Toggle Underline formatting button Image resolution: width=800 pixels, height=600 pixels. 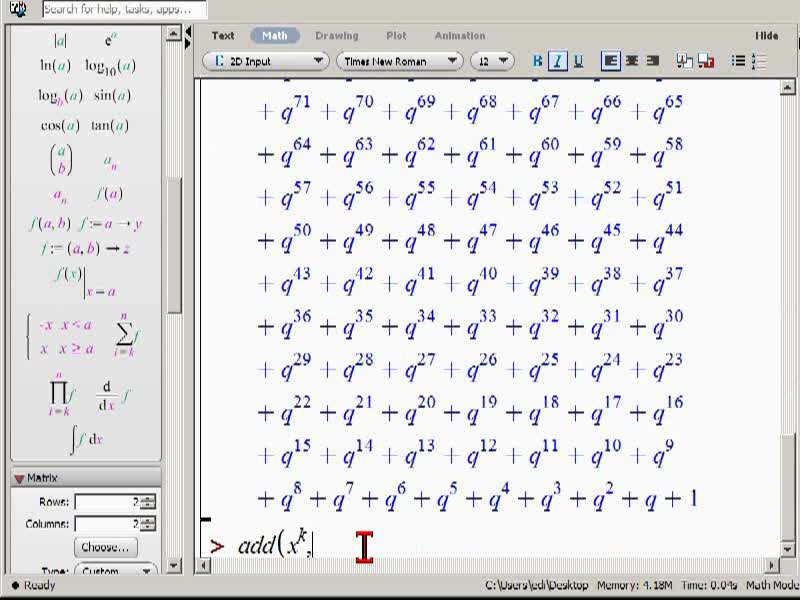click(578, 61)
